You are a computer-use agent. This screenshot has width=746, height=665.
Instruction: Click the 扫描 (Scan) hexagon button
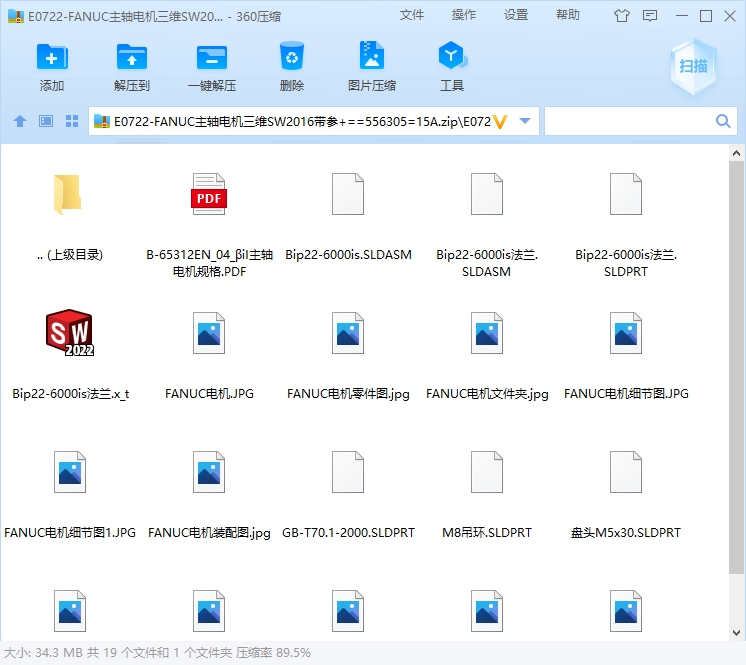[x=693, y=66]
